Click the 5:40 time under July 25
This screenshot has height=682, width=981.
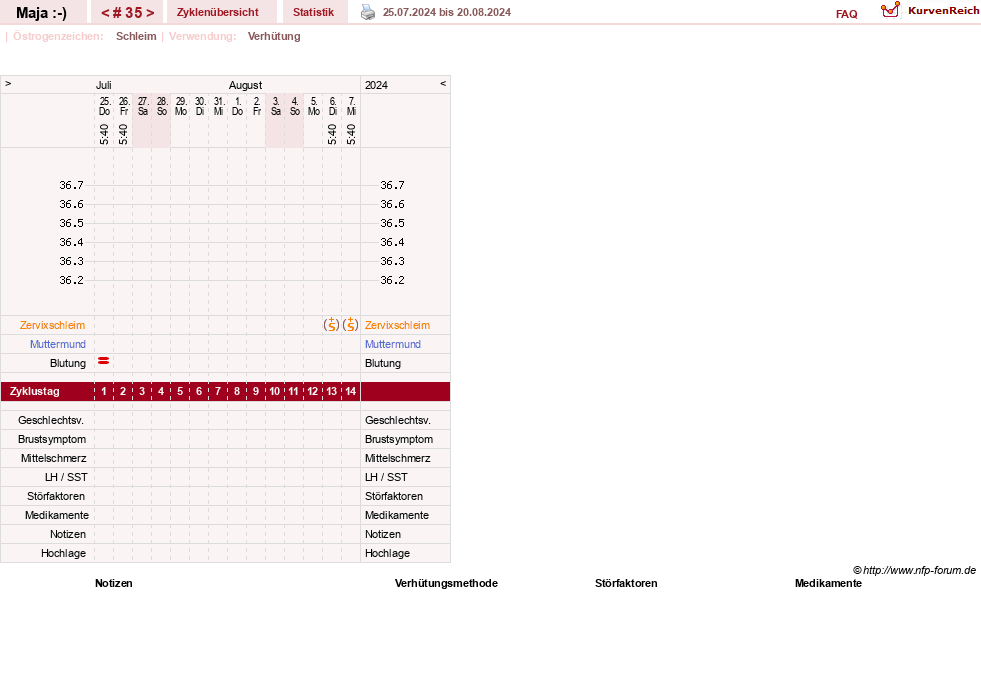[x=104, y=134]
